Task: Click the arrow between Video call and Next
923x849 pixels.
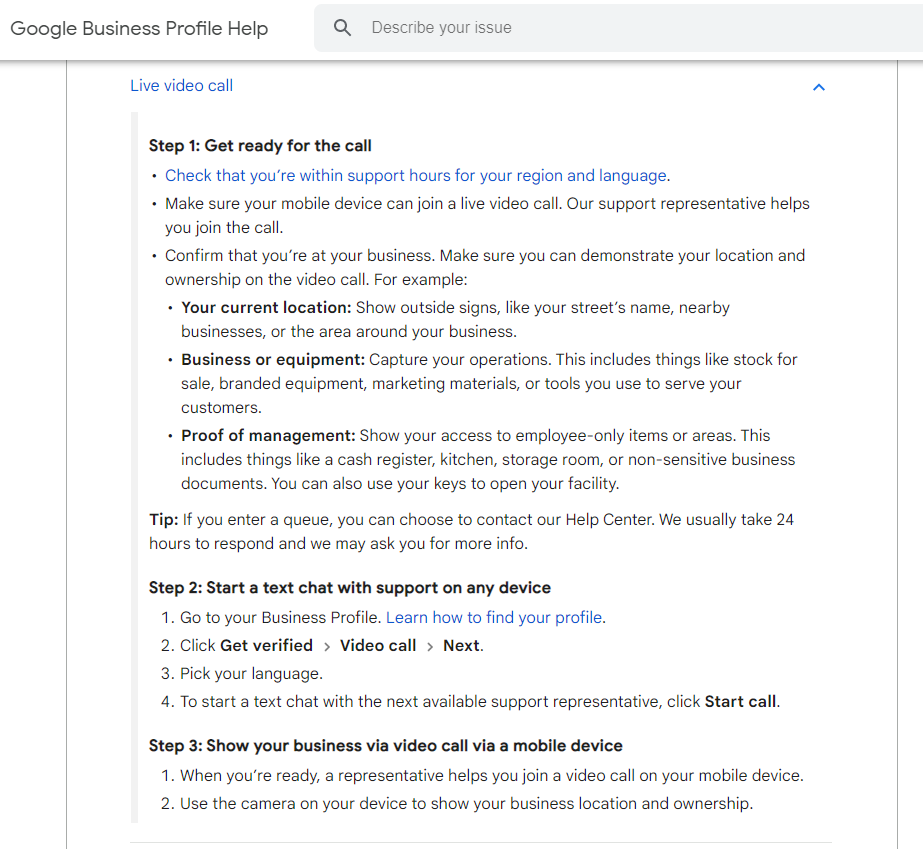Action: coord(430,647)
